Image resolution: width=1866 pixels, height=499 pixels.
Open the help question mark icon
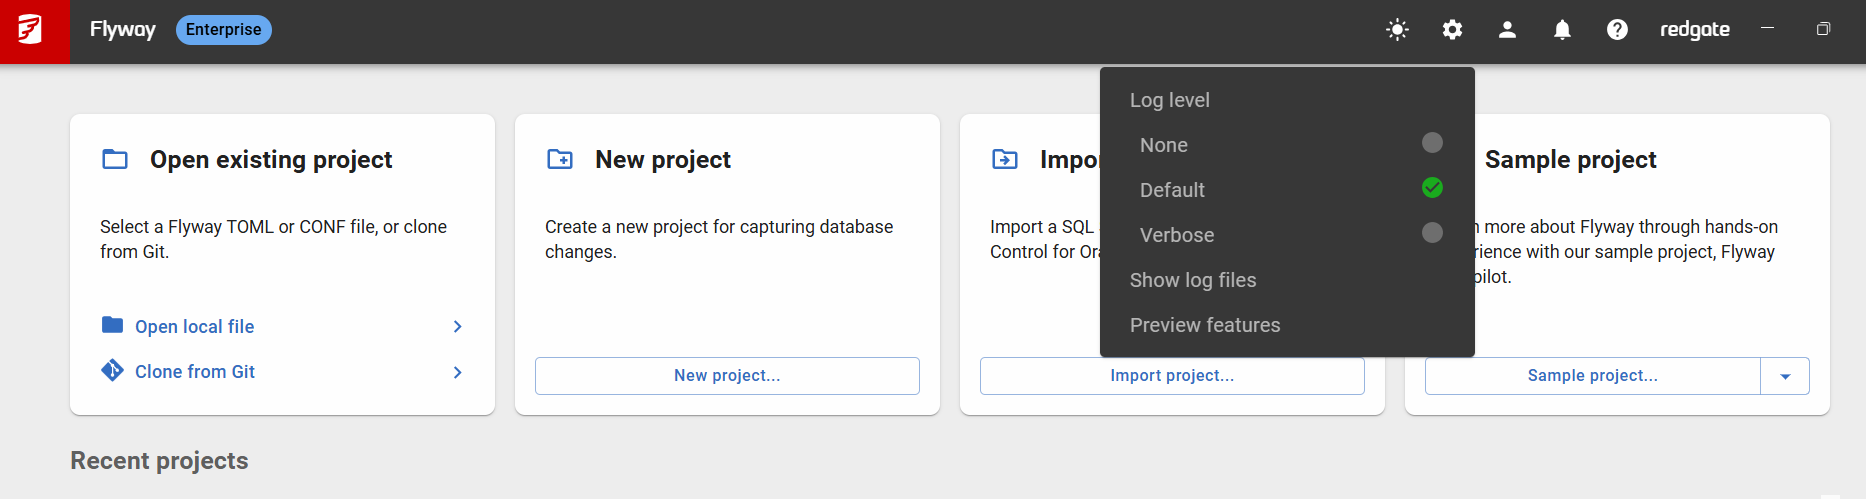(x=1617, y=30)
